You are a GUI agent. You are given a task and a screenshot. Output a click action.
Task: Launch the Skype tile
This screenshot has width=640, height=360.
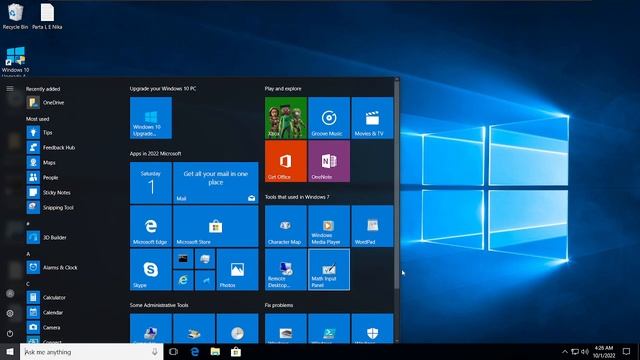(151, 269)
